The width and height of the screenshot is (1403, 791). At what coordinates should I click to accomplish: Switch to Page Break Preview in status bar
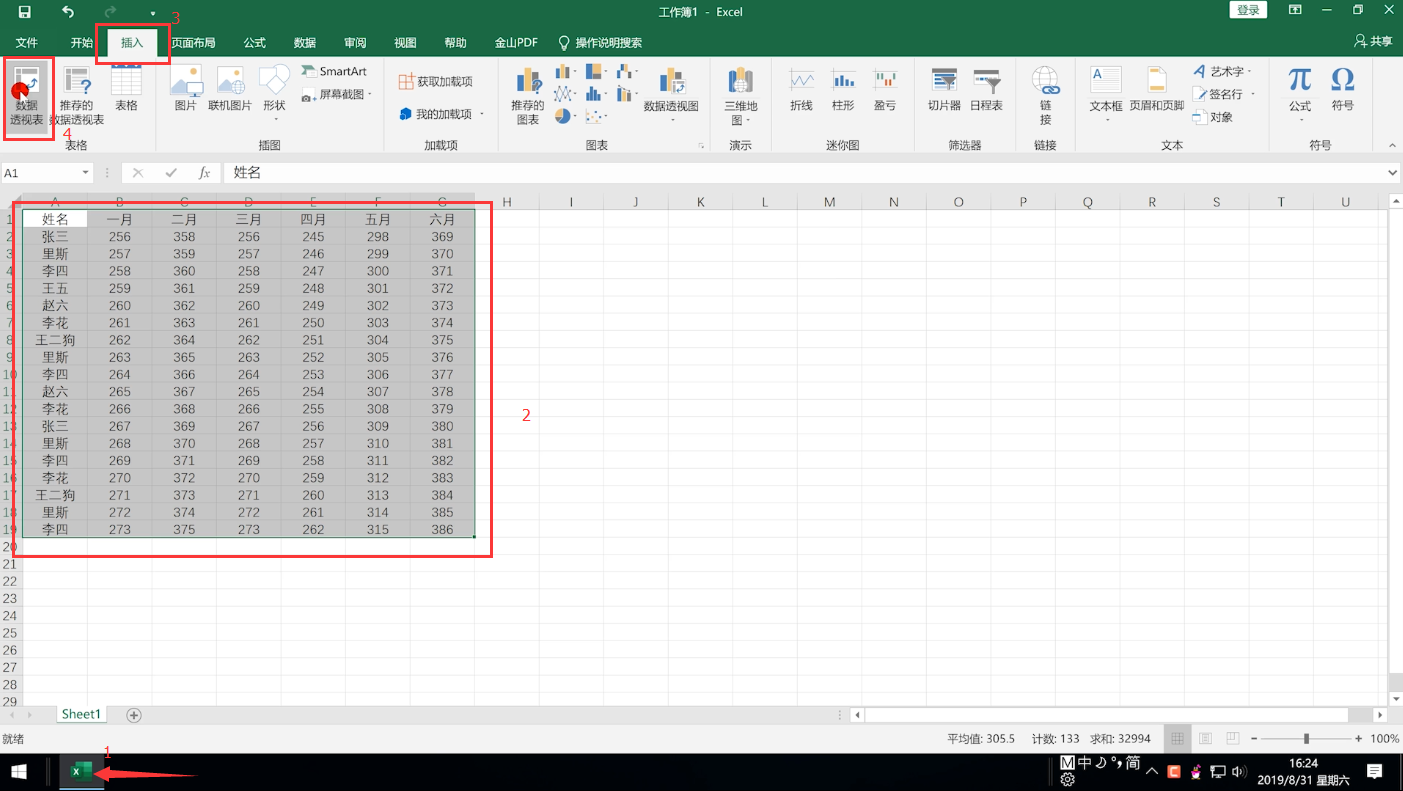coord(1233,739)
